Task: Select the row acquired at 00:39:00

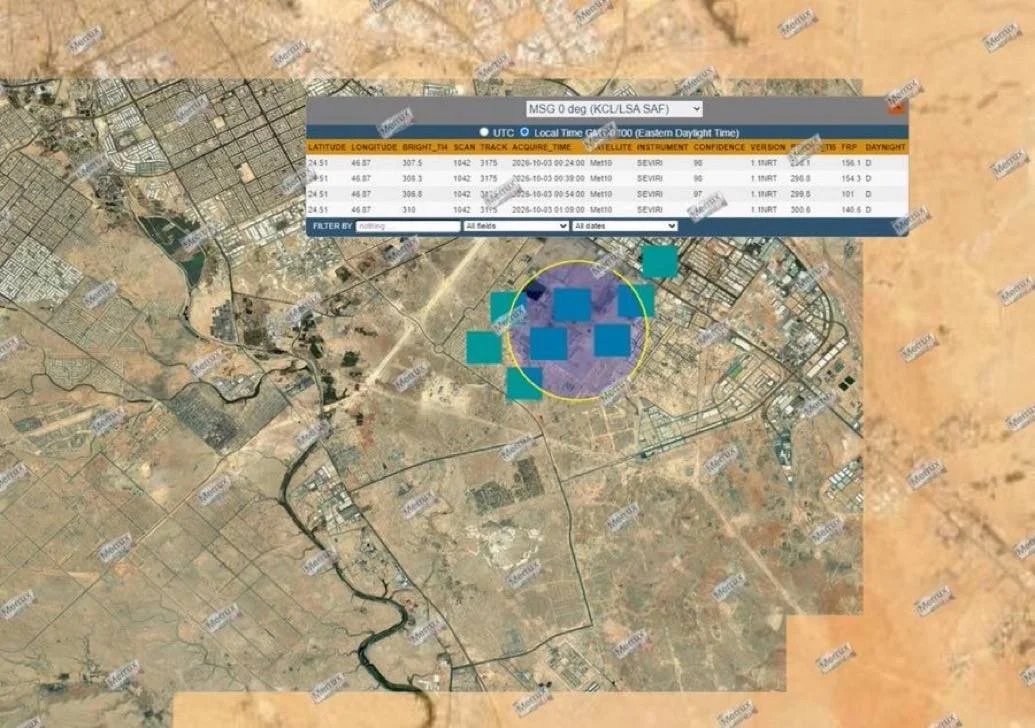Action: pyautogui.click(x=607, y=178)
